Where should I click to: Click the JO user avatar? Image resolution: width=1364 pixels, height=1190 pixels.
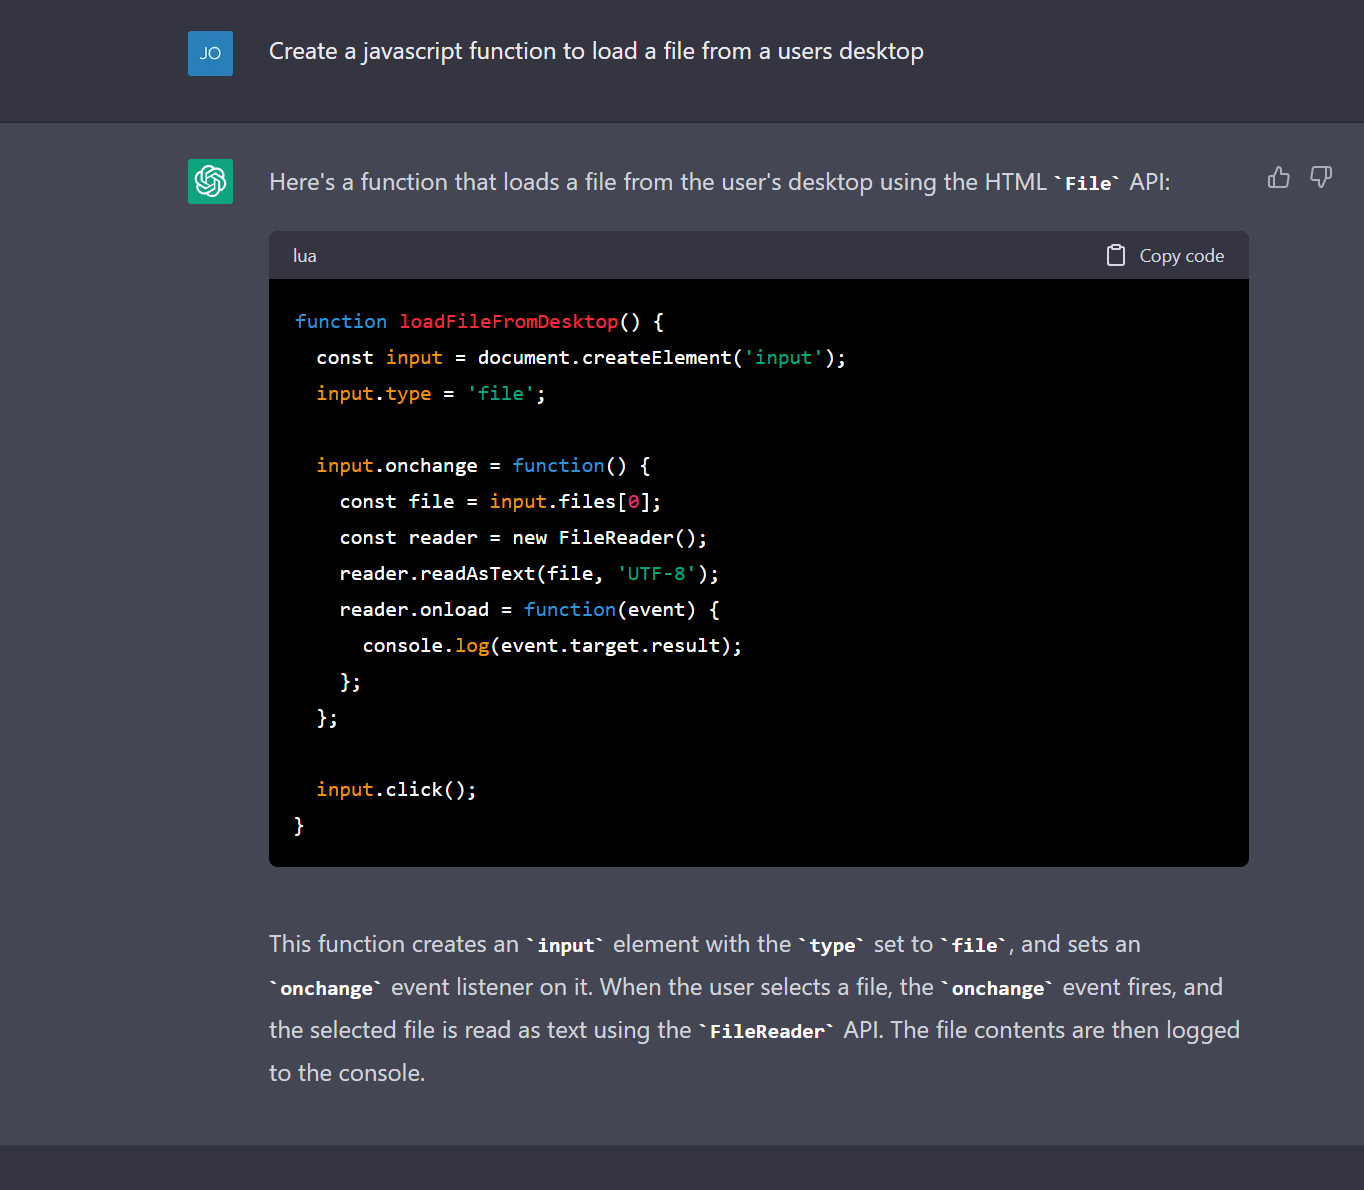[210, 53]
